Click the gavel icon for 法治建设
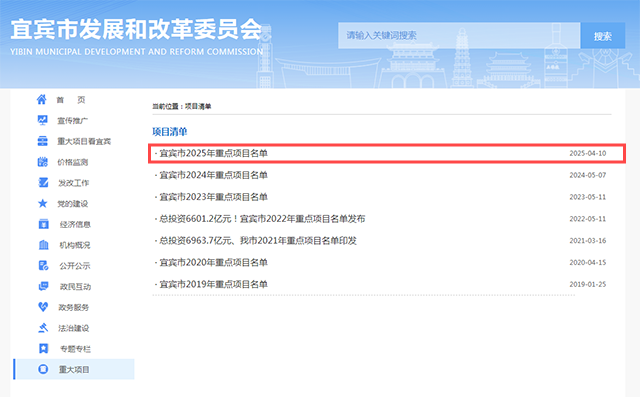This screenshot has height=397, width=640. coord(43,328)
